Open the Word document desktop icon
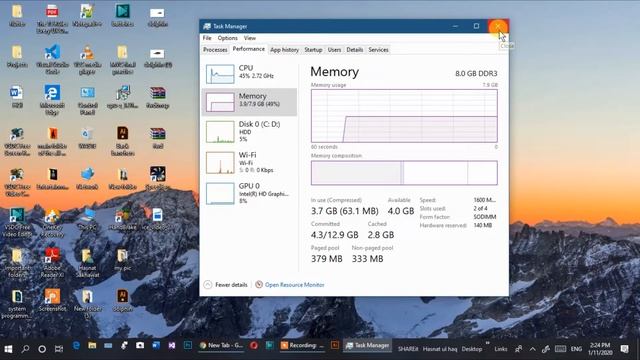 [17, 97]
